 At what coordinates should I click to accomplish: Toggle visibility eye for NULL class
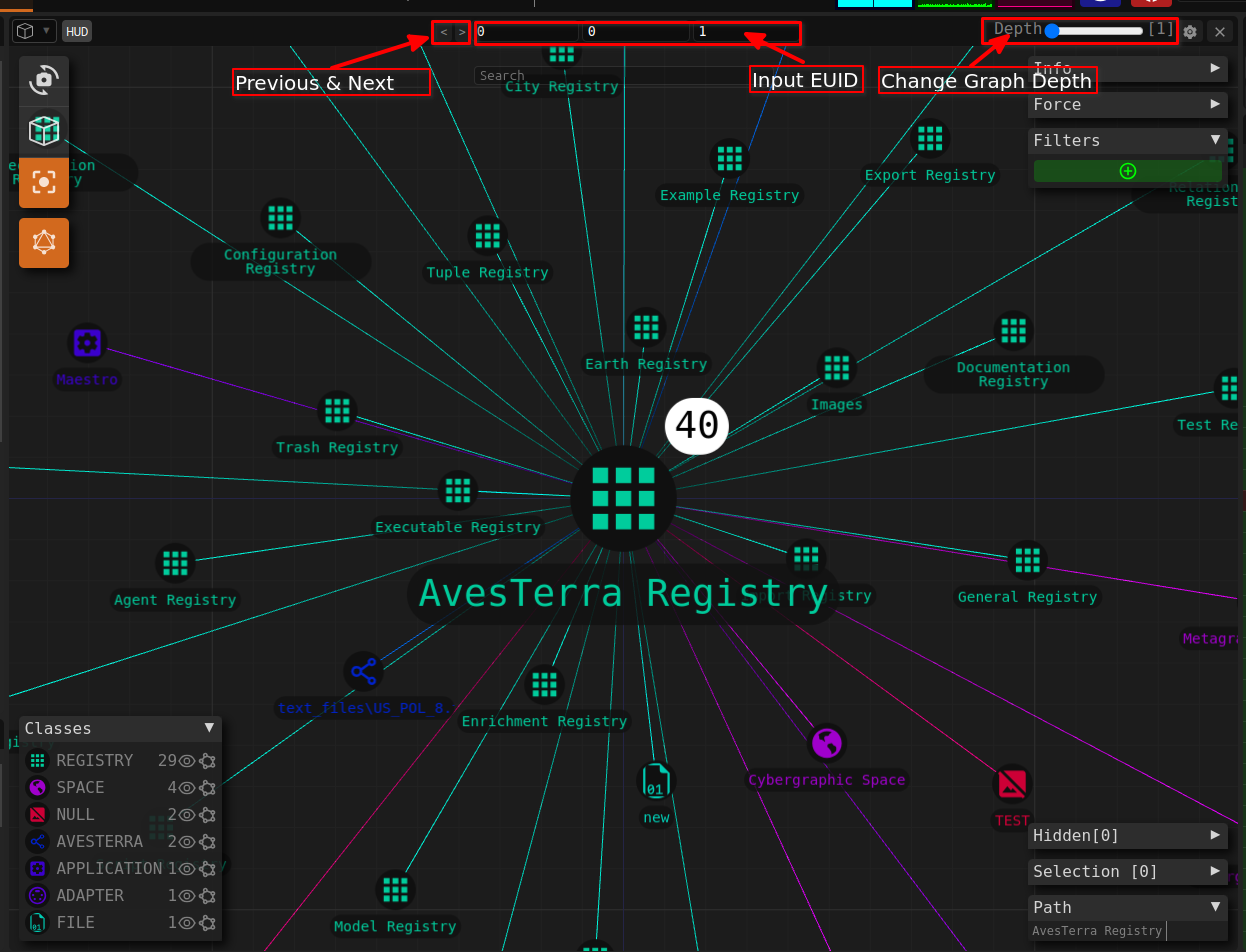click(x=187, y=815)
